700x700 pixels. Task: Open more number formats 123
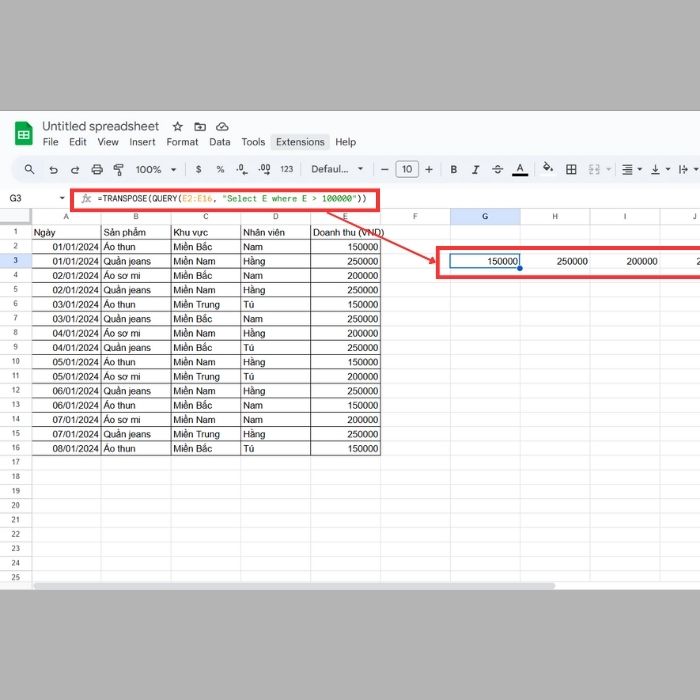[287, 169]
